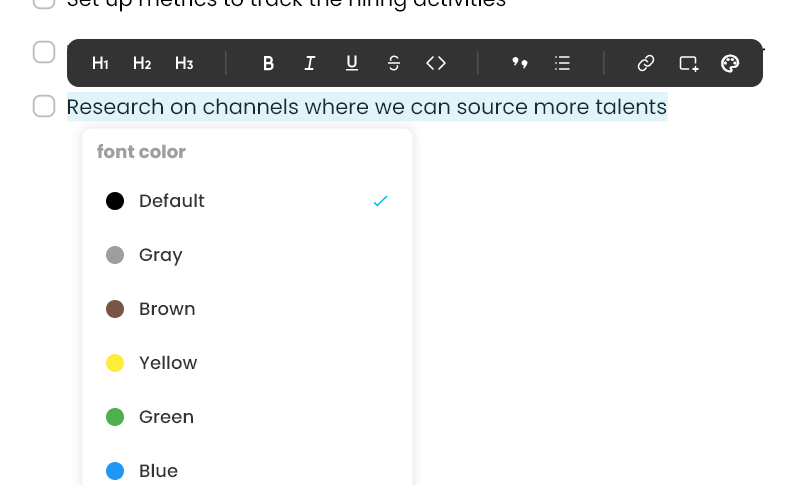Toggle italic formatting

pos(309,63)
